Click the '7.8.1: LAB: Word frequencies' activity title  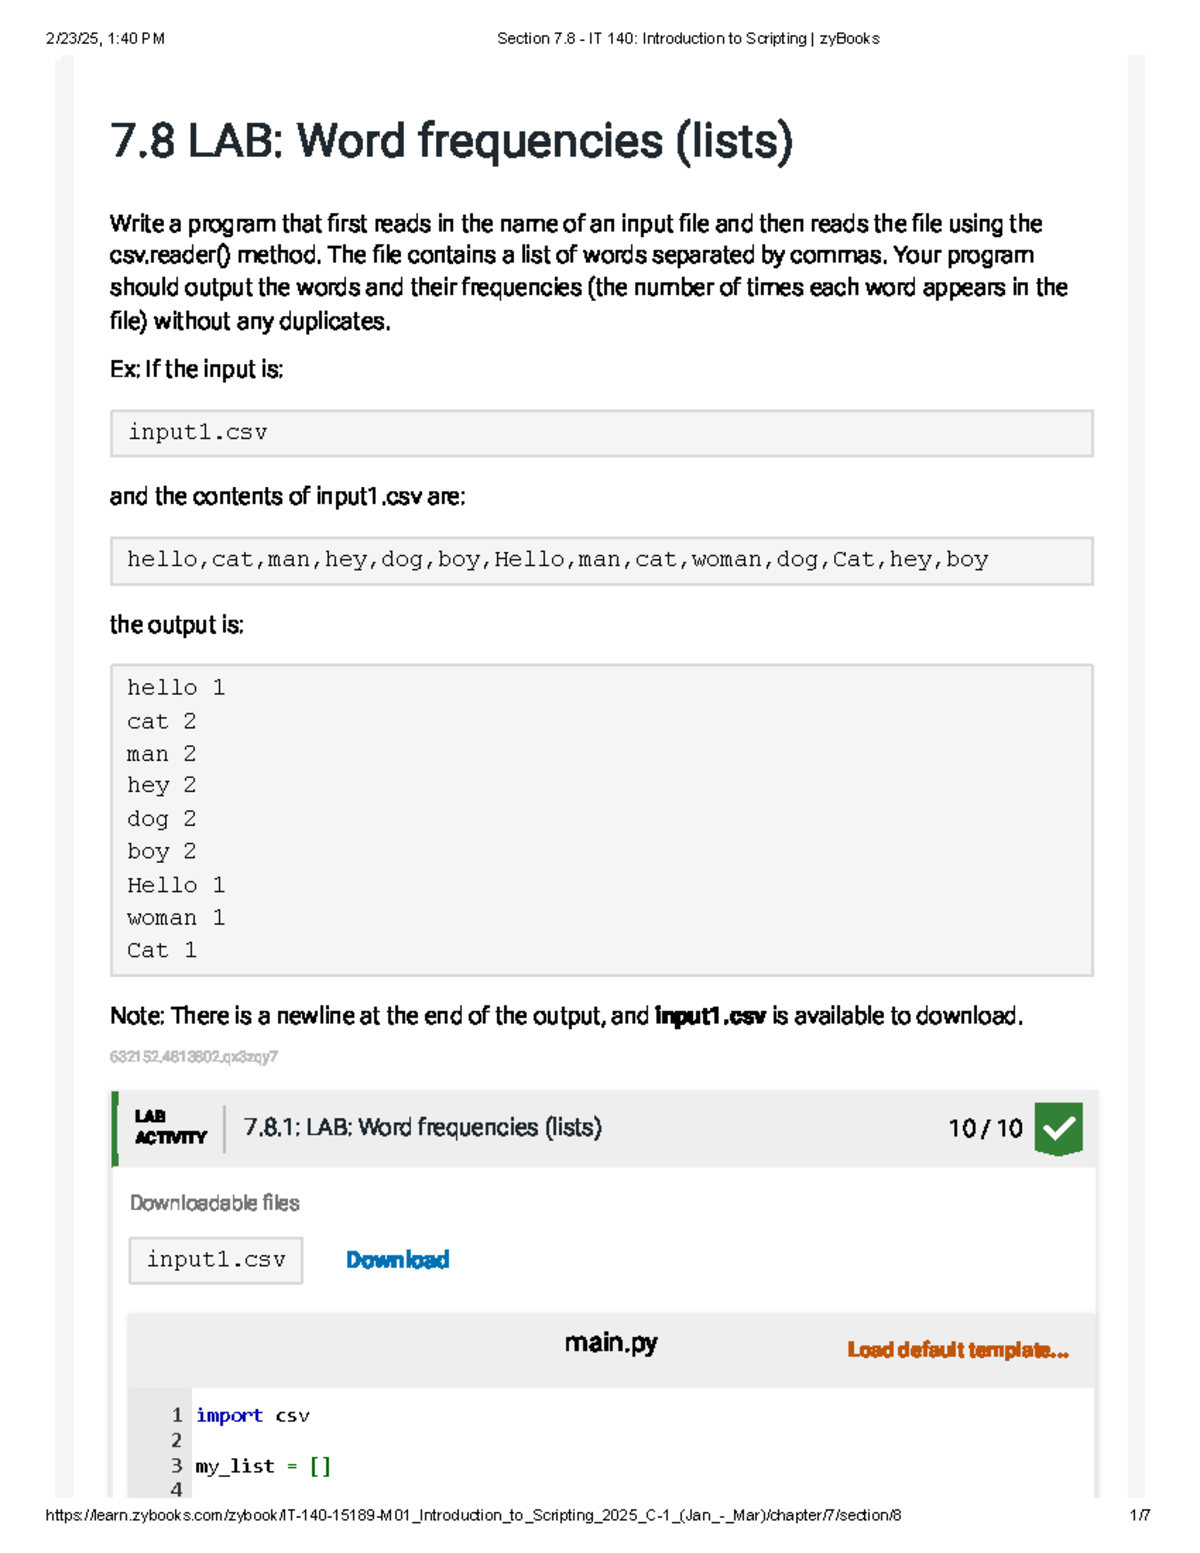(423, 1128)
